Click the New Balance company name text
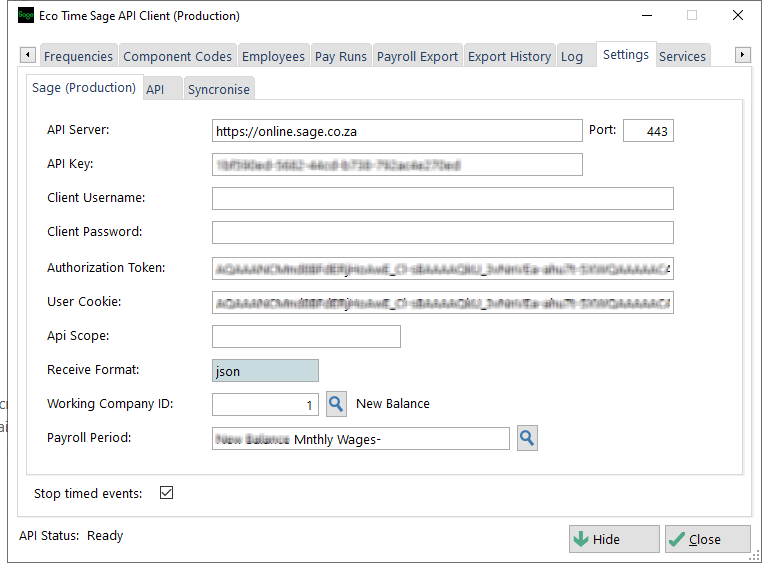 pos(393,404)
